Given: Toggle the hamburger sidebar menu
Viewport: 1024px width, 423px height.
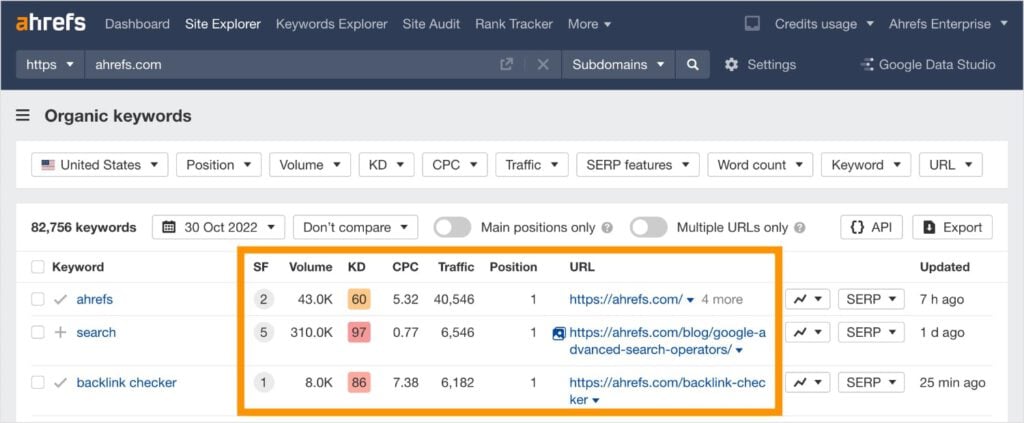Looking at the screenshot, I should click(x=23, y=116).
